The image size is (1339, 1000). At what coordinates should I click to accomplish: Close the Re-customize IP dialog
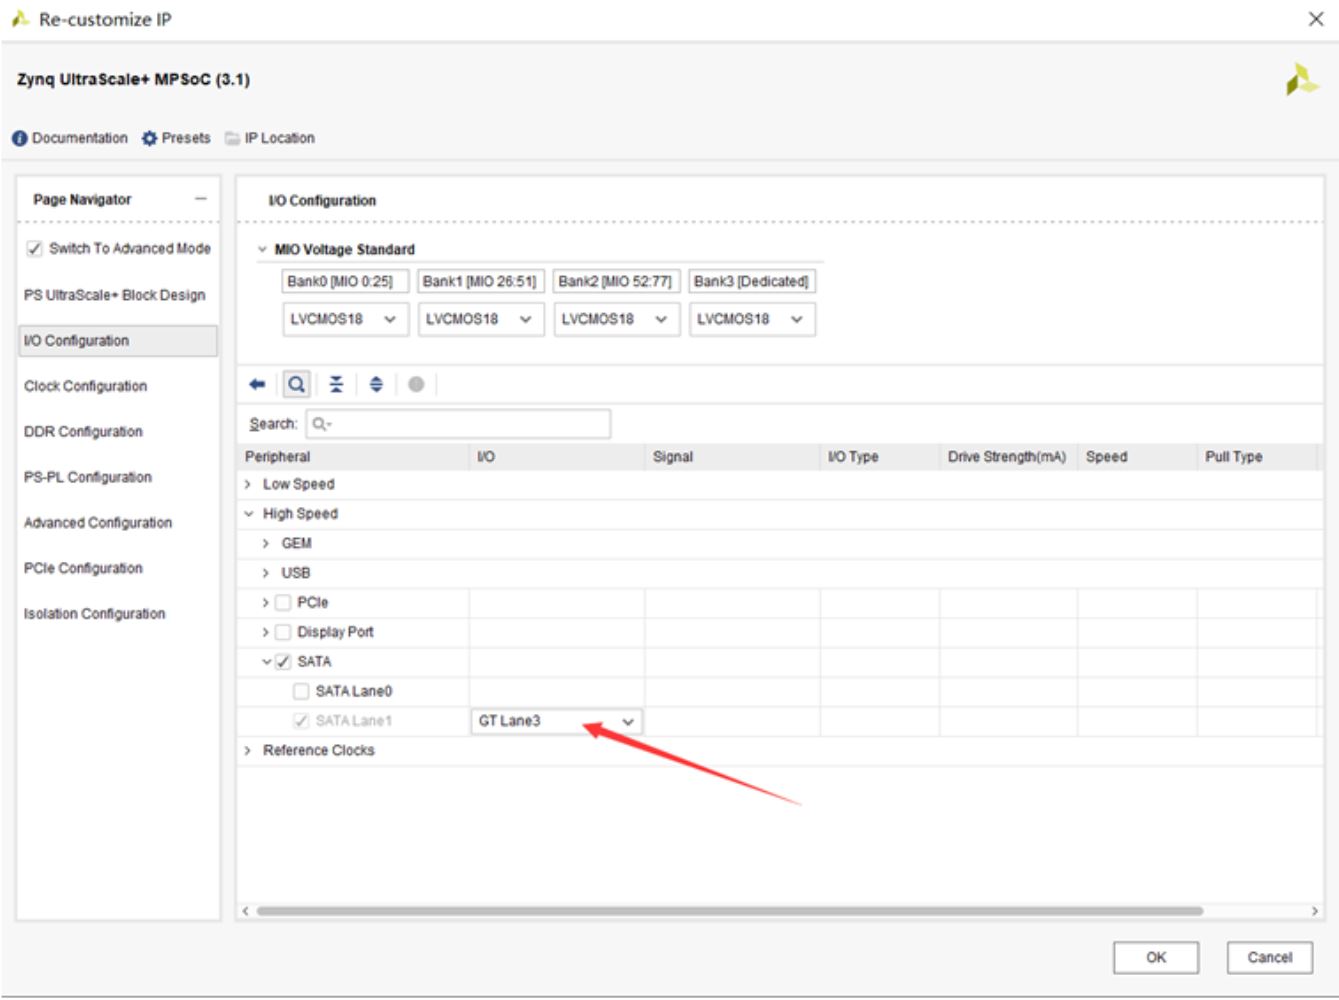point(1316,19)
